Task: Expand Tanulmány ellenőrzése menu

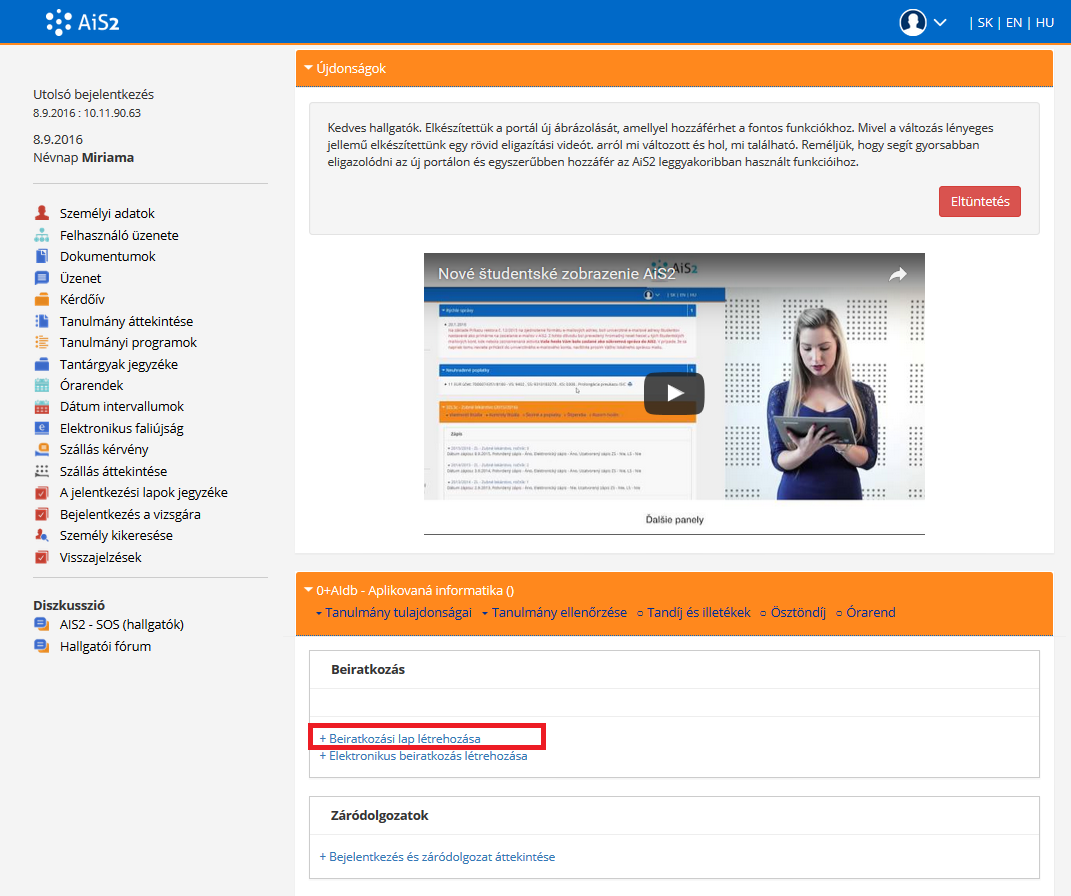Action: (x=553, y=612)
